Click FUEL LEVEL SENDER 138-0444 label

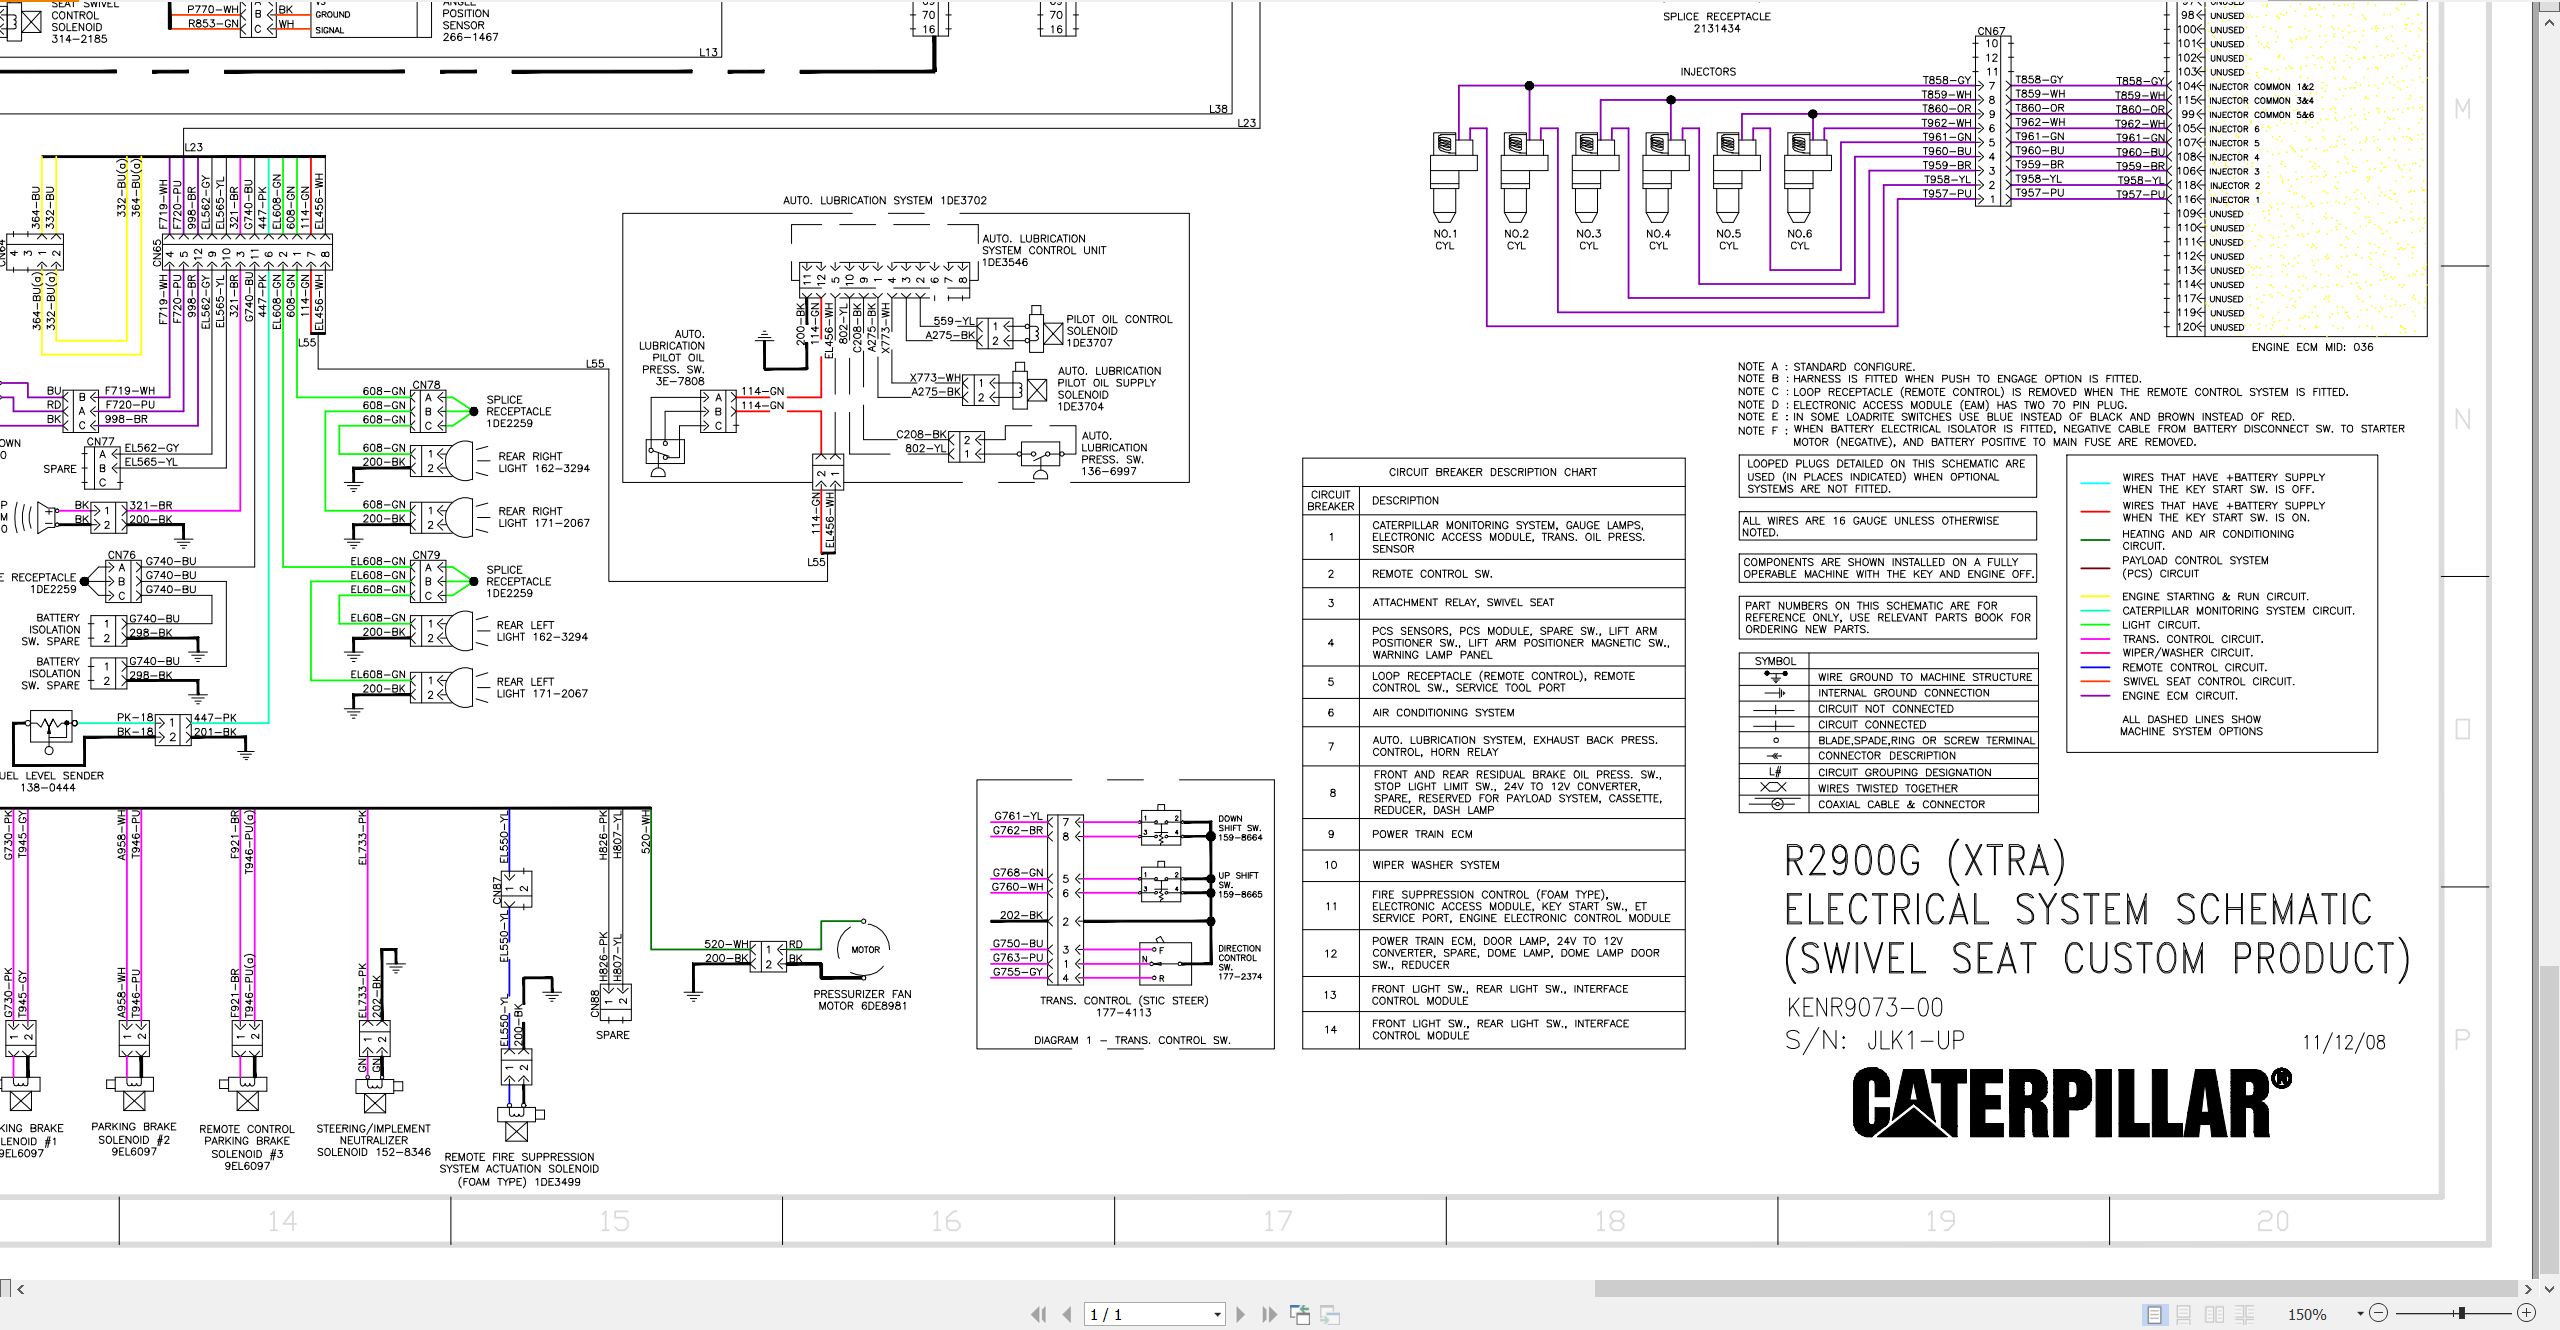point(52,781)
